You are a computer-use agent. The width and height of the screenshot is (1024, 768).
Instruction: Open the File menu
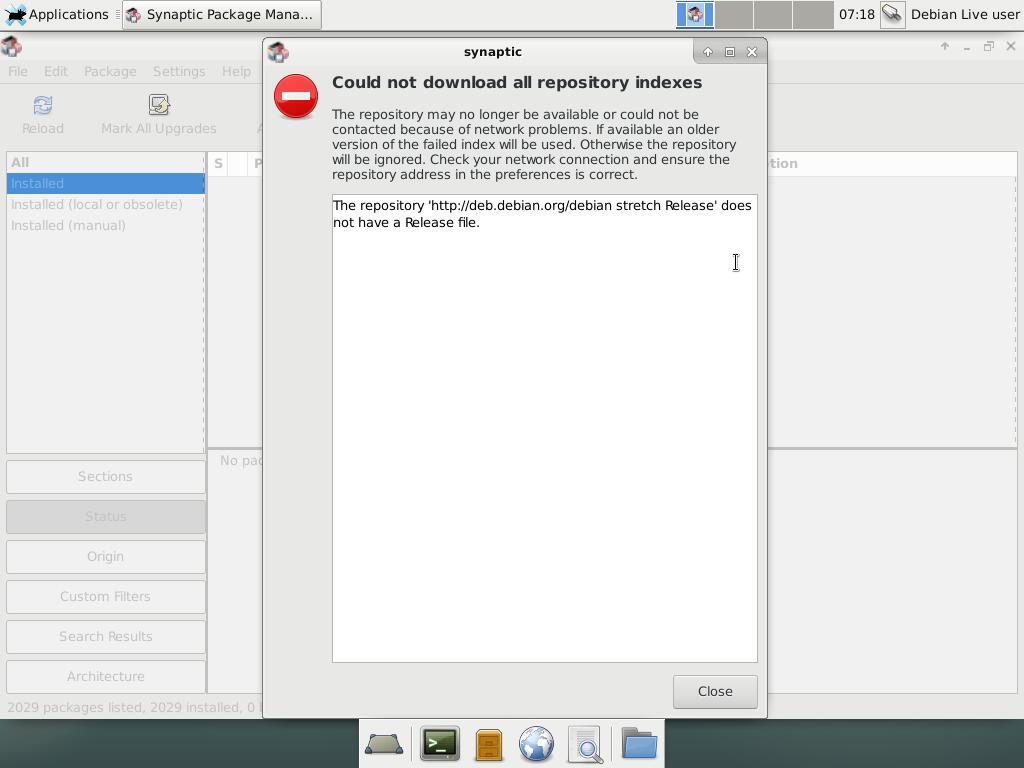(18, 71)
